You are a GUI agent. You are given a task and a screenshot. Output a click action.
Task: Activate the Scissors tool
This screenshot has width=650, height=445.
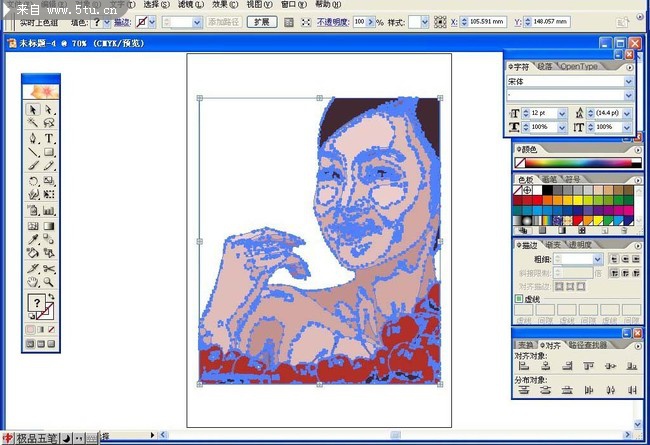(49, 268)
